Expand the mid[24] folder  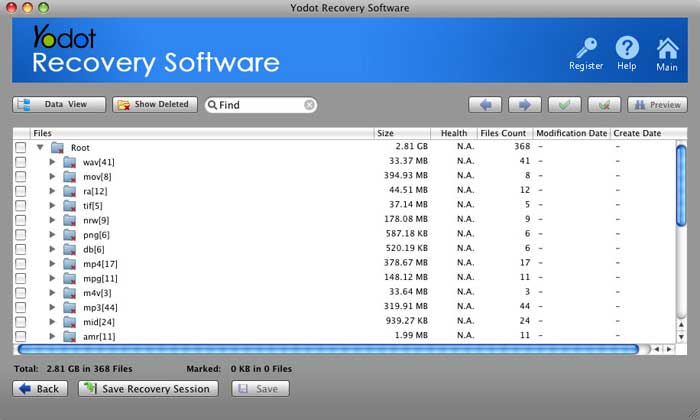click(52, 321)
